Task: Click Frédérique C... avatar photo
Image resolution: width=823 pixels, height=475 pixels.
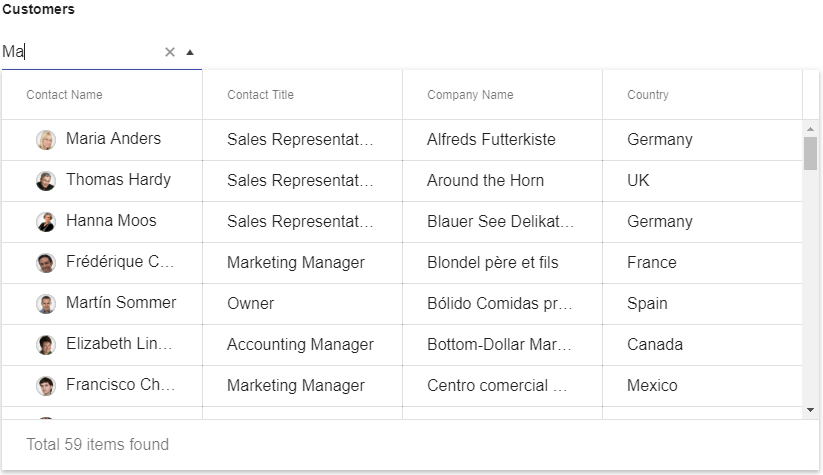Action: pyautogui.click(x=46, y=262)
